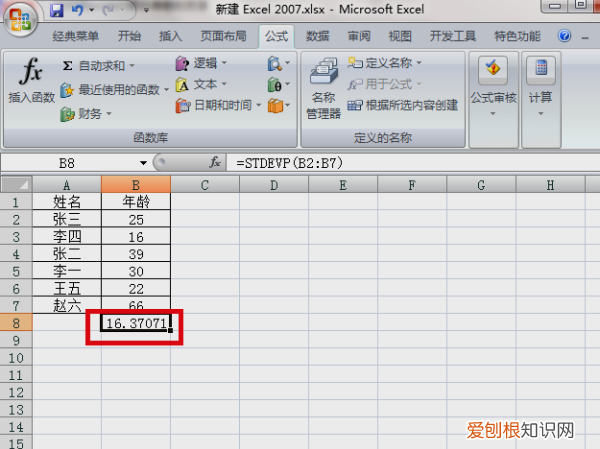Open the Text (文本) functions list
The width and height of the screenshot is (600, 449).
coord(200,84)
